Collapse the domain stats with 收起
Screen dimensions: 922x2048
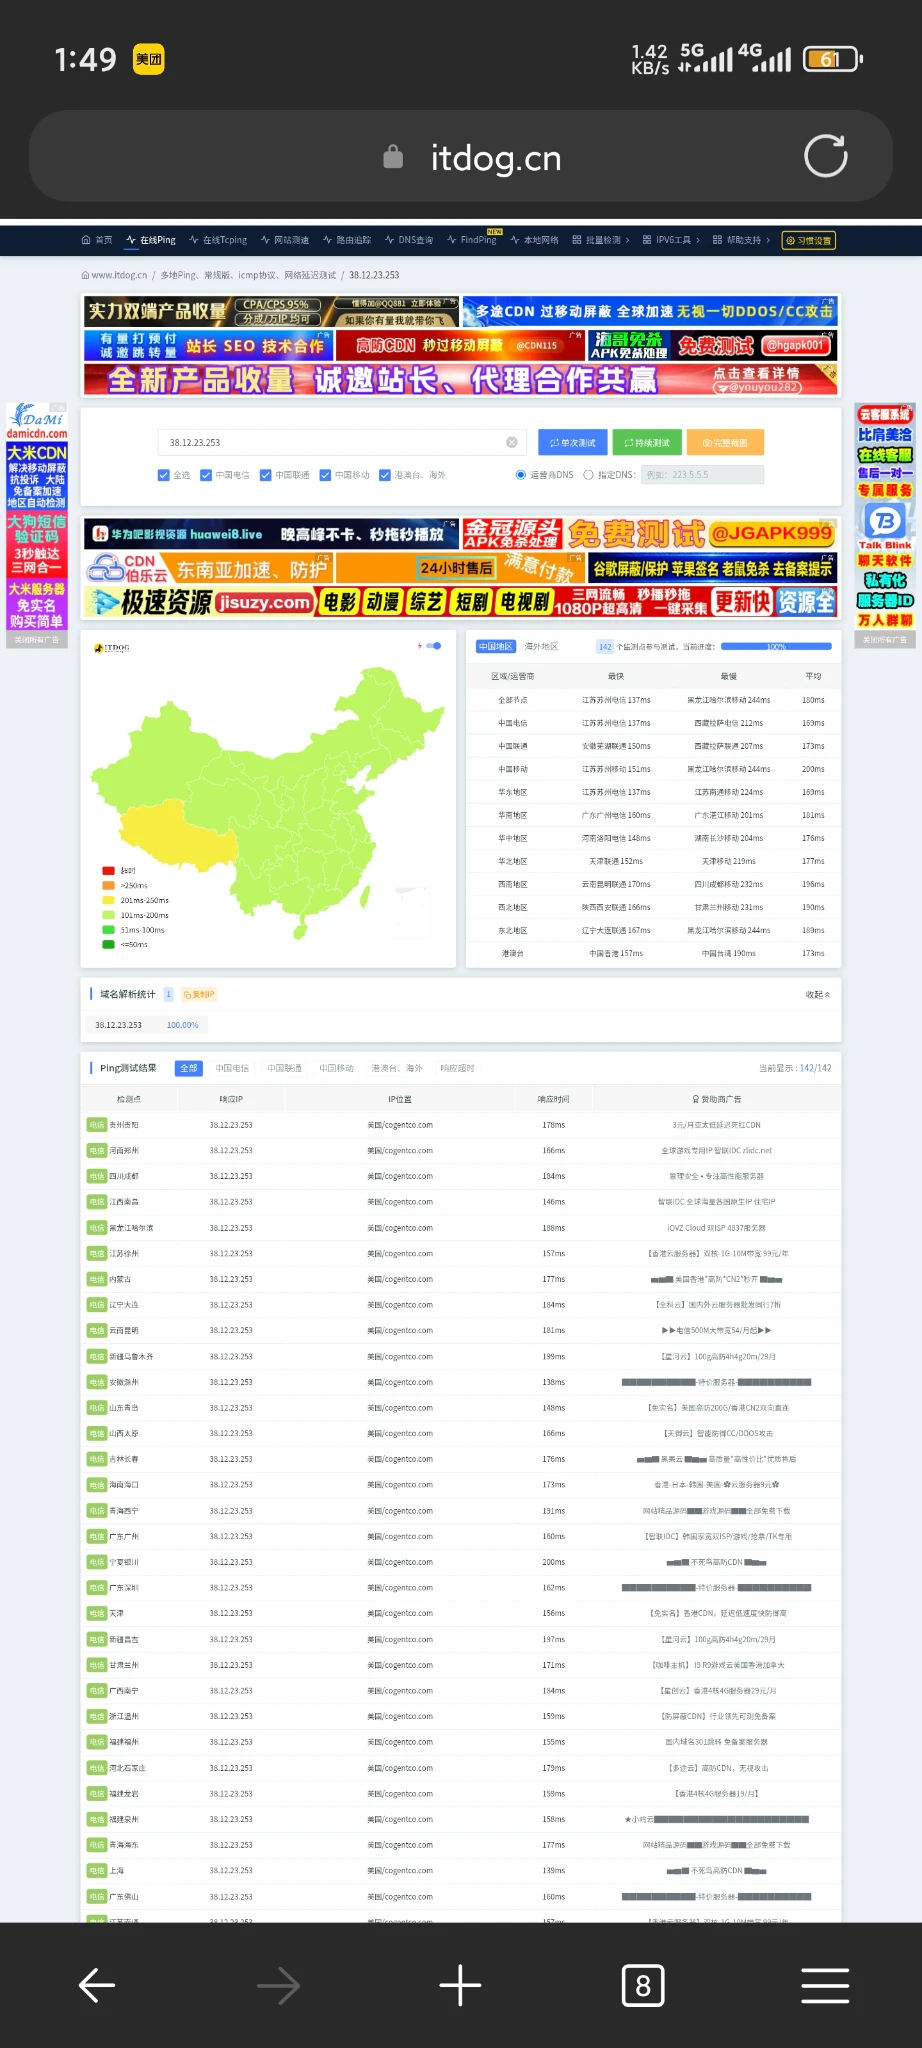[817, 994]
